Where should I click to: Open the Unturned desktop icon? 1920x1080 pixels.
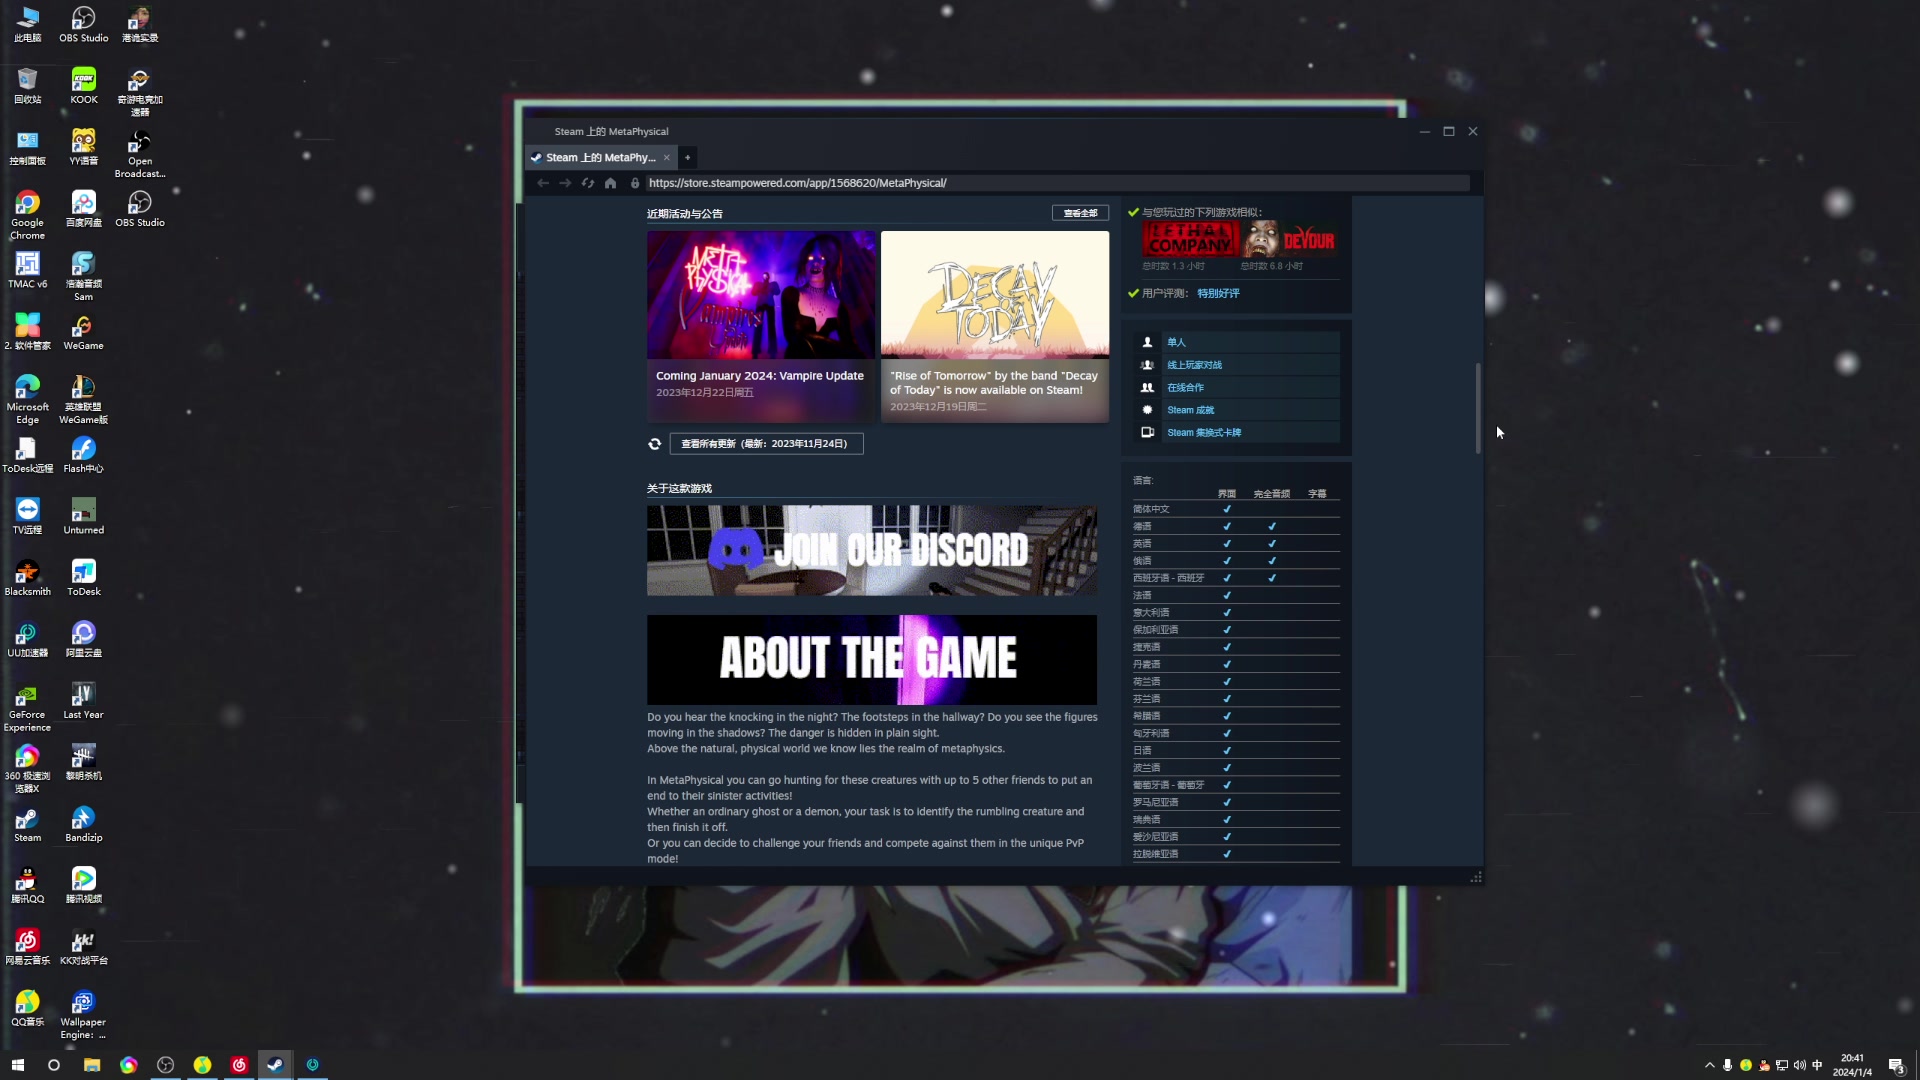pyautogui.click(x=84, y=516)
